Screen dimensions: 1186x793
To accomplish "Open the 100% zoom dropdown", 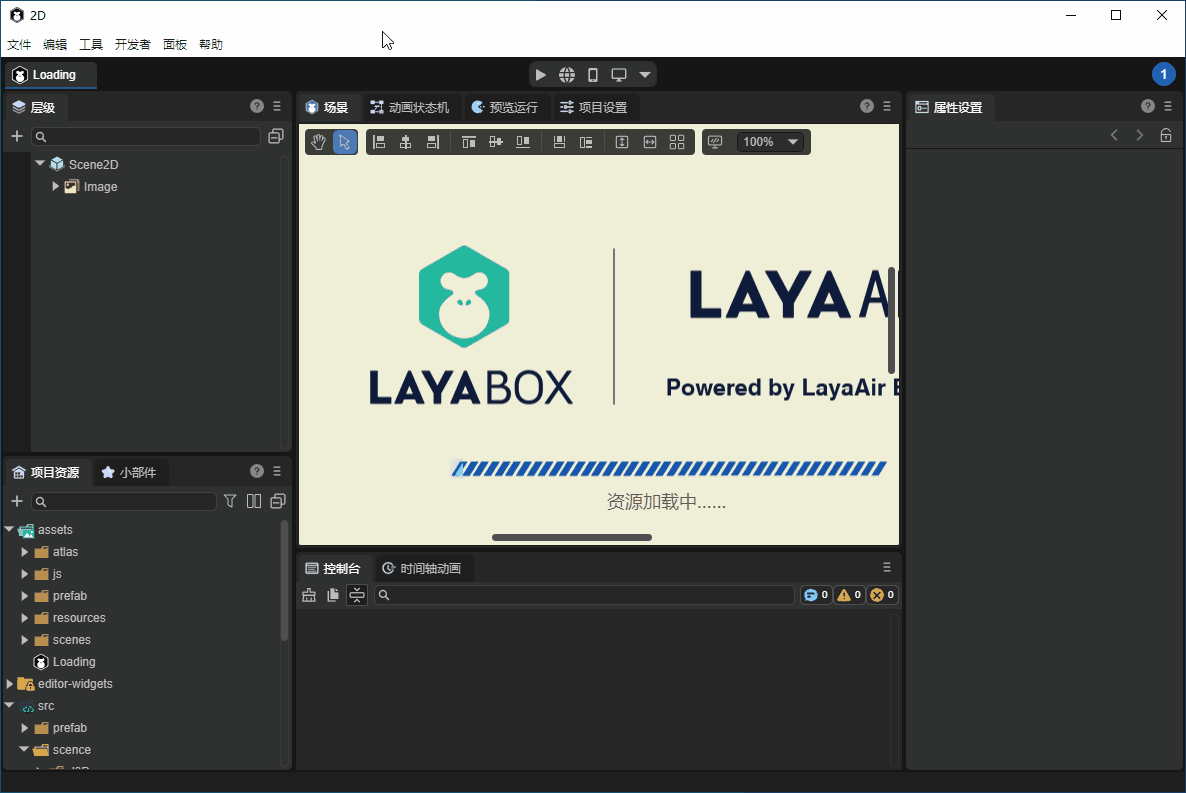I will point(770,142).
